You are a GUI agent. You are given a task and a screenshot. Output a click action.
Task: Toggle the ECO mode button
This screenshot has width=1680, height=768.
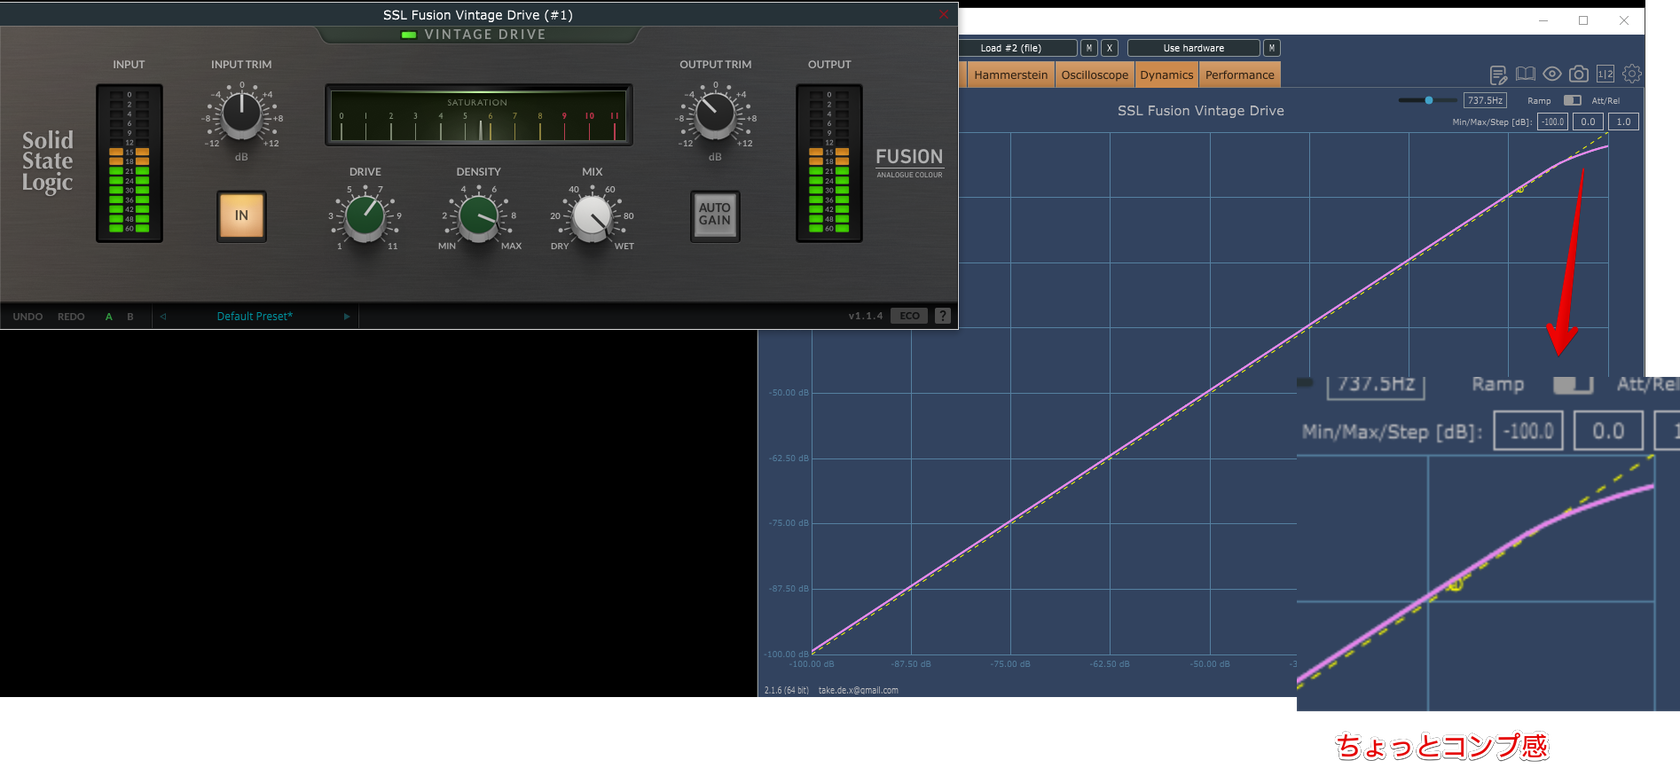tap(909, 316)
